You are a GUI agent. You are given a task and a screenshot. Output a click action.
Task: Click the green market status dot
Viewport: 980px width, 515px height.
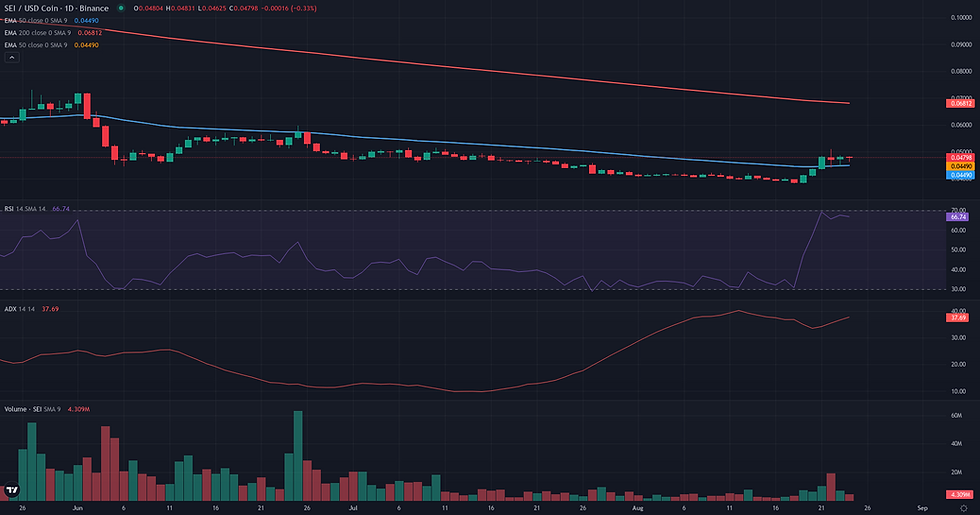point(121,8)
